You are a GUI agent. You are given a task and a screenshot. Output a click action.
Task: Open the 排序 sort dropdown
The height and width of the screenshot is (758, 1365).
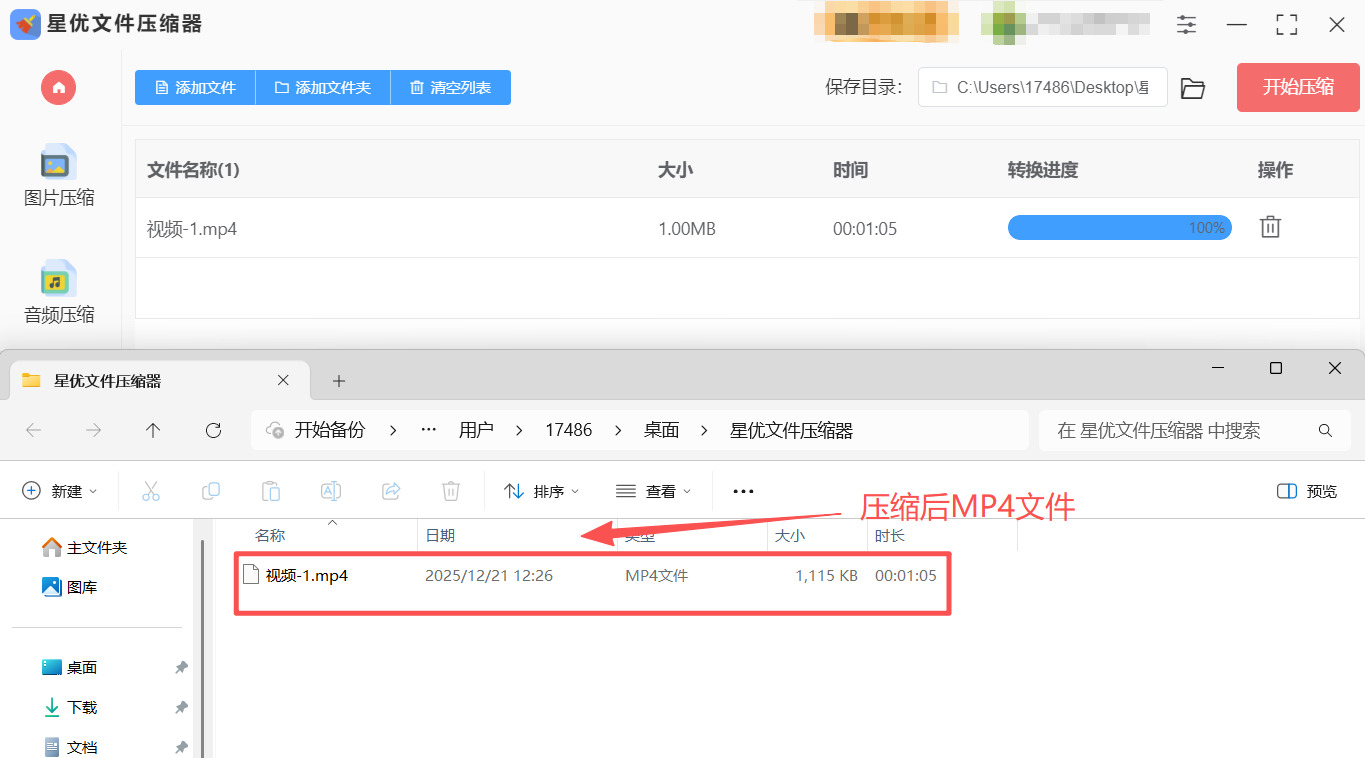click(x=541, y=491)
